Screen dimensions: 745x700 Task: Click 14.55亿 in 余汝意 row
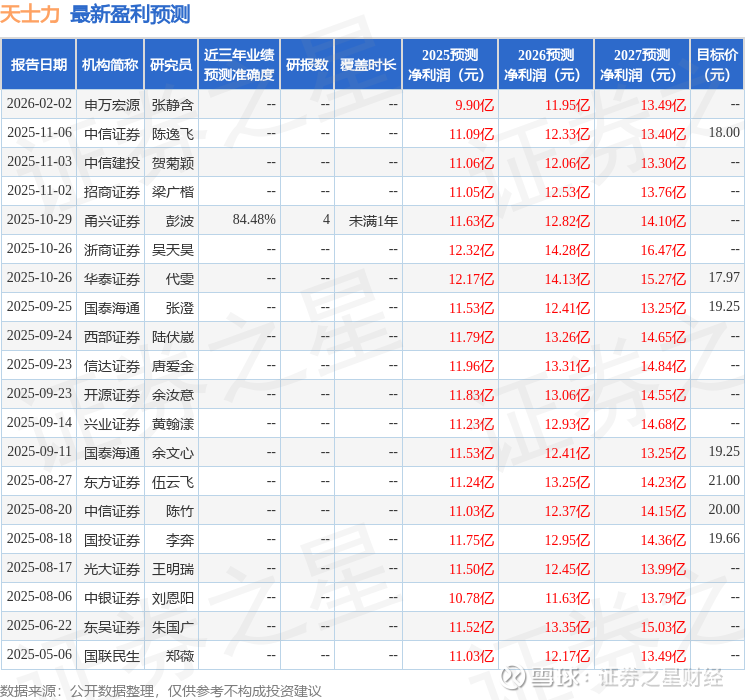[663, 395]
